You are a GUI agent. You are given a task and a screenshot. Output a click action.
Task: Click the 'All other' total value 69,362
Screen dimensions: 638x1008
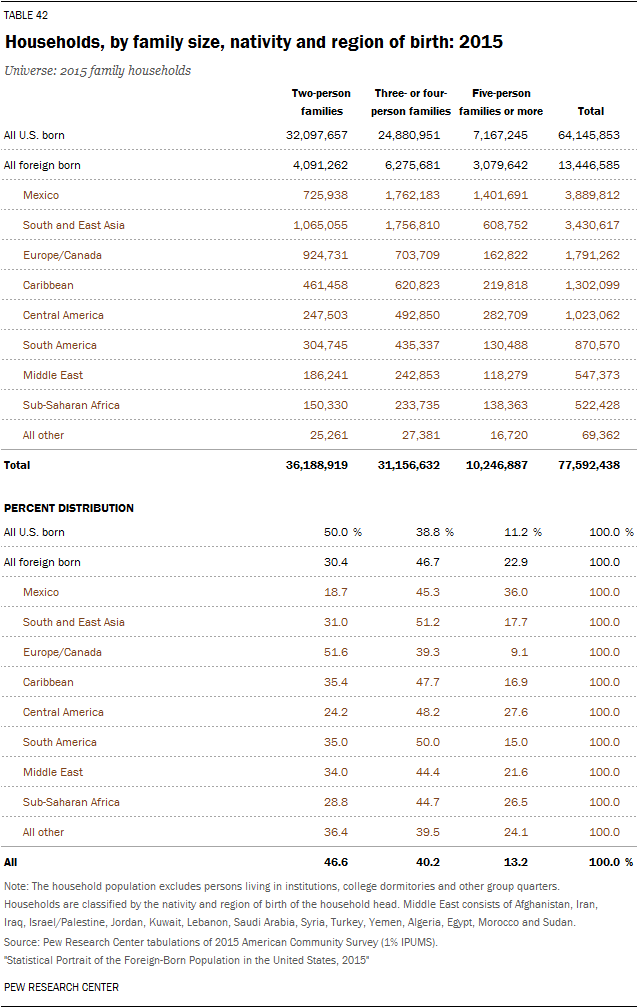(x=598, y=435)
